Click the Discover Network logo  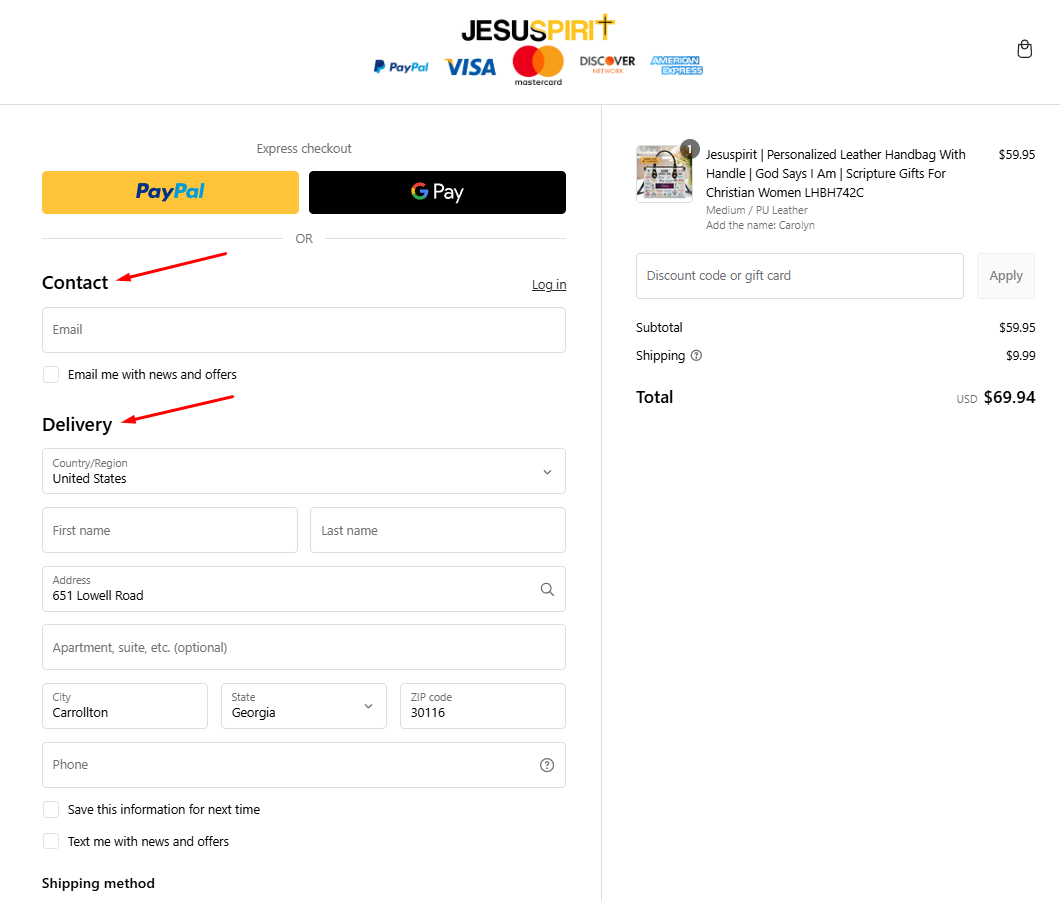[x=607, y=64]
